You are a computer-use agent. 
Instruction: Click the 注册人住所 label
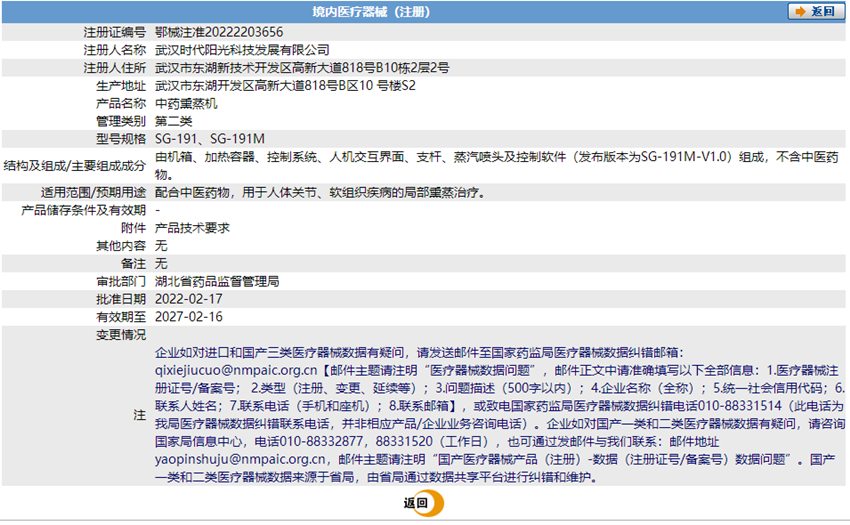pos(114,68)
